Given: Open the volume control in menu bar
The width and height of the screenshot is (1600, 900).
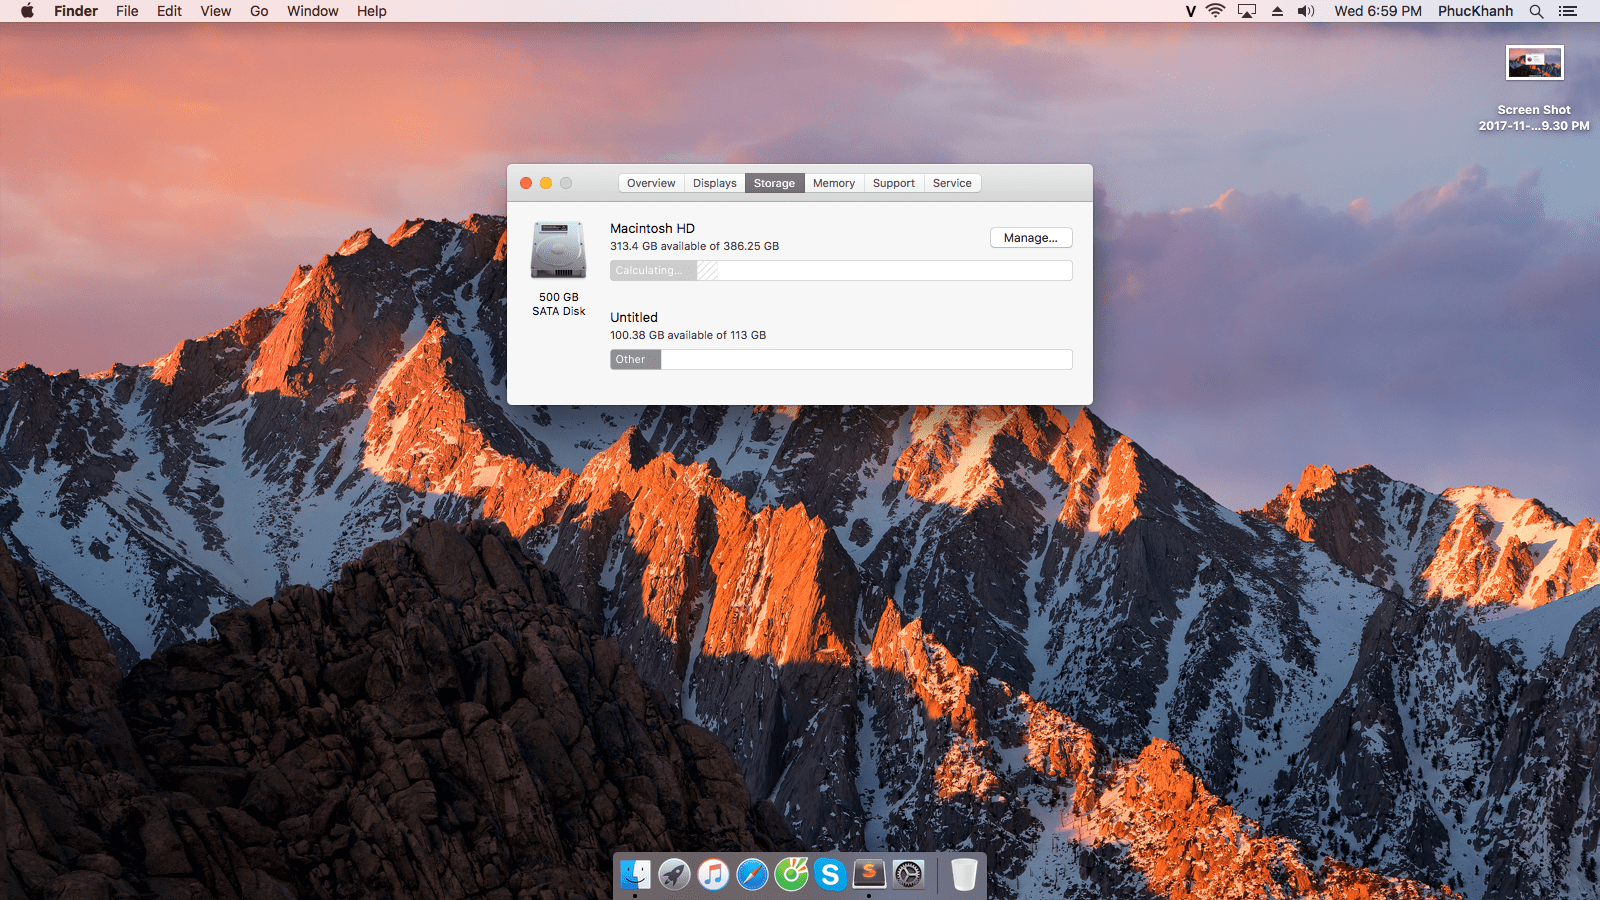Looking at the screenshot, I should (1306, 11).
